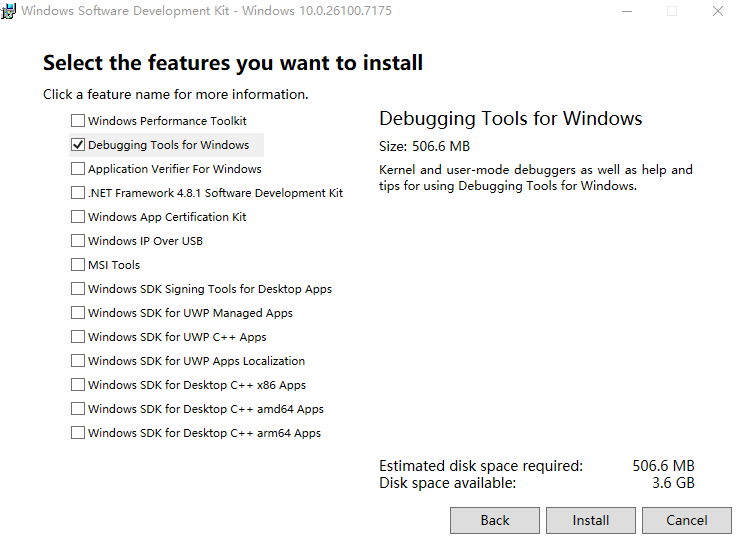
Task: Click '.NET Framework 4.8.1 Software Development Kit' name
Action: (x=216, y=193)
